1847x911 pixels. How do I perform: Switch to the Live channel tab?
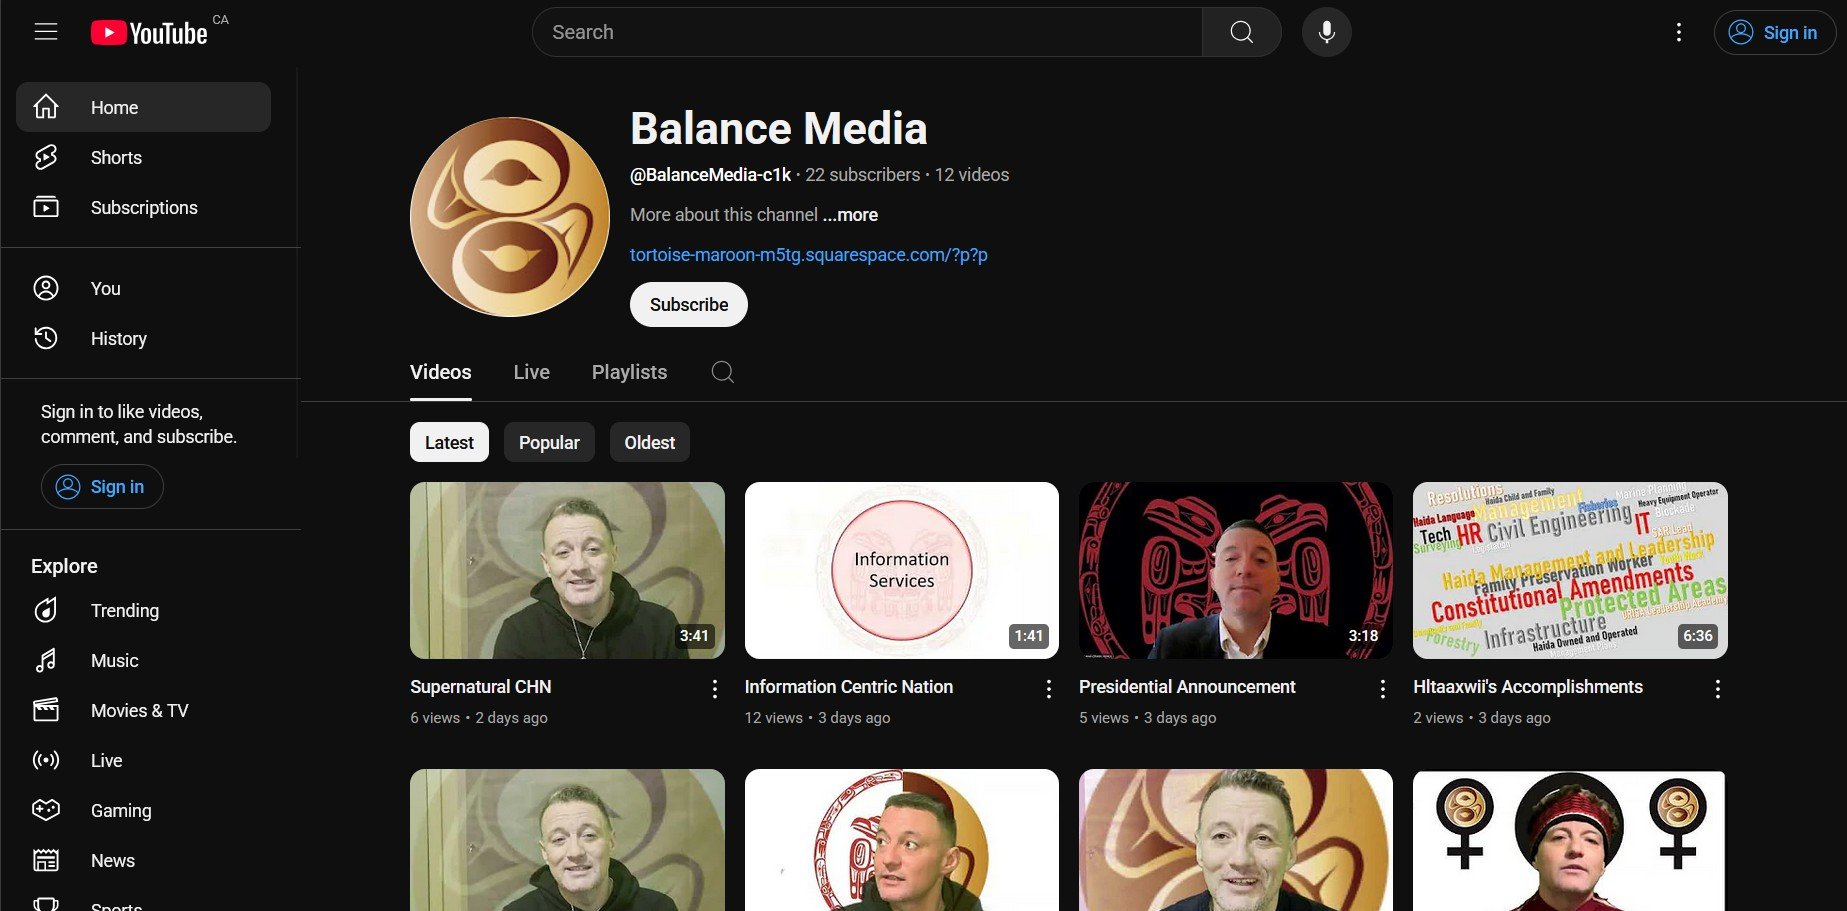point(531,372)
